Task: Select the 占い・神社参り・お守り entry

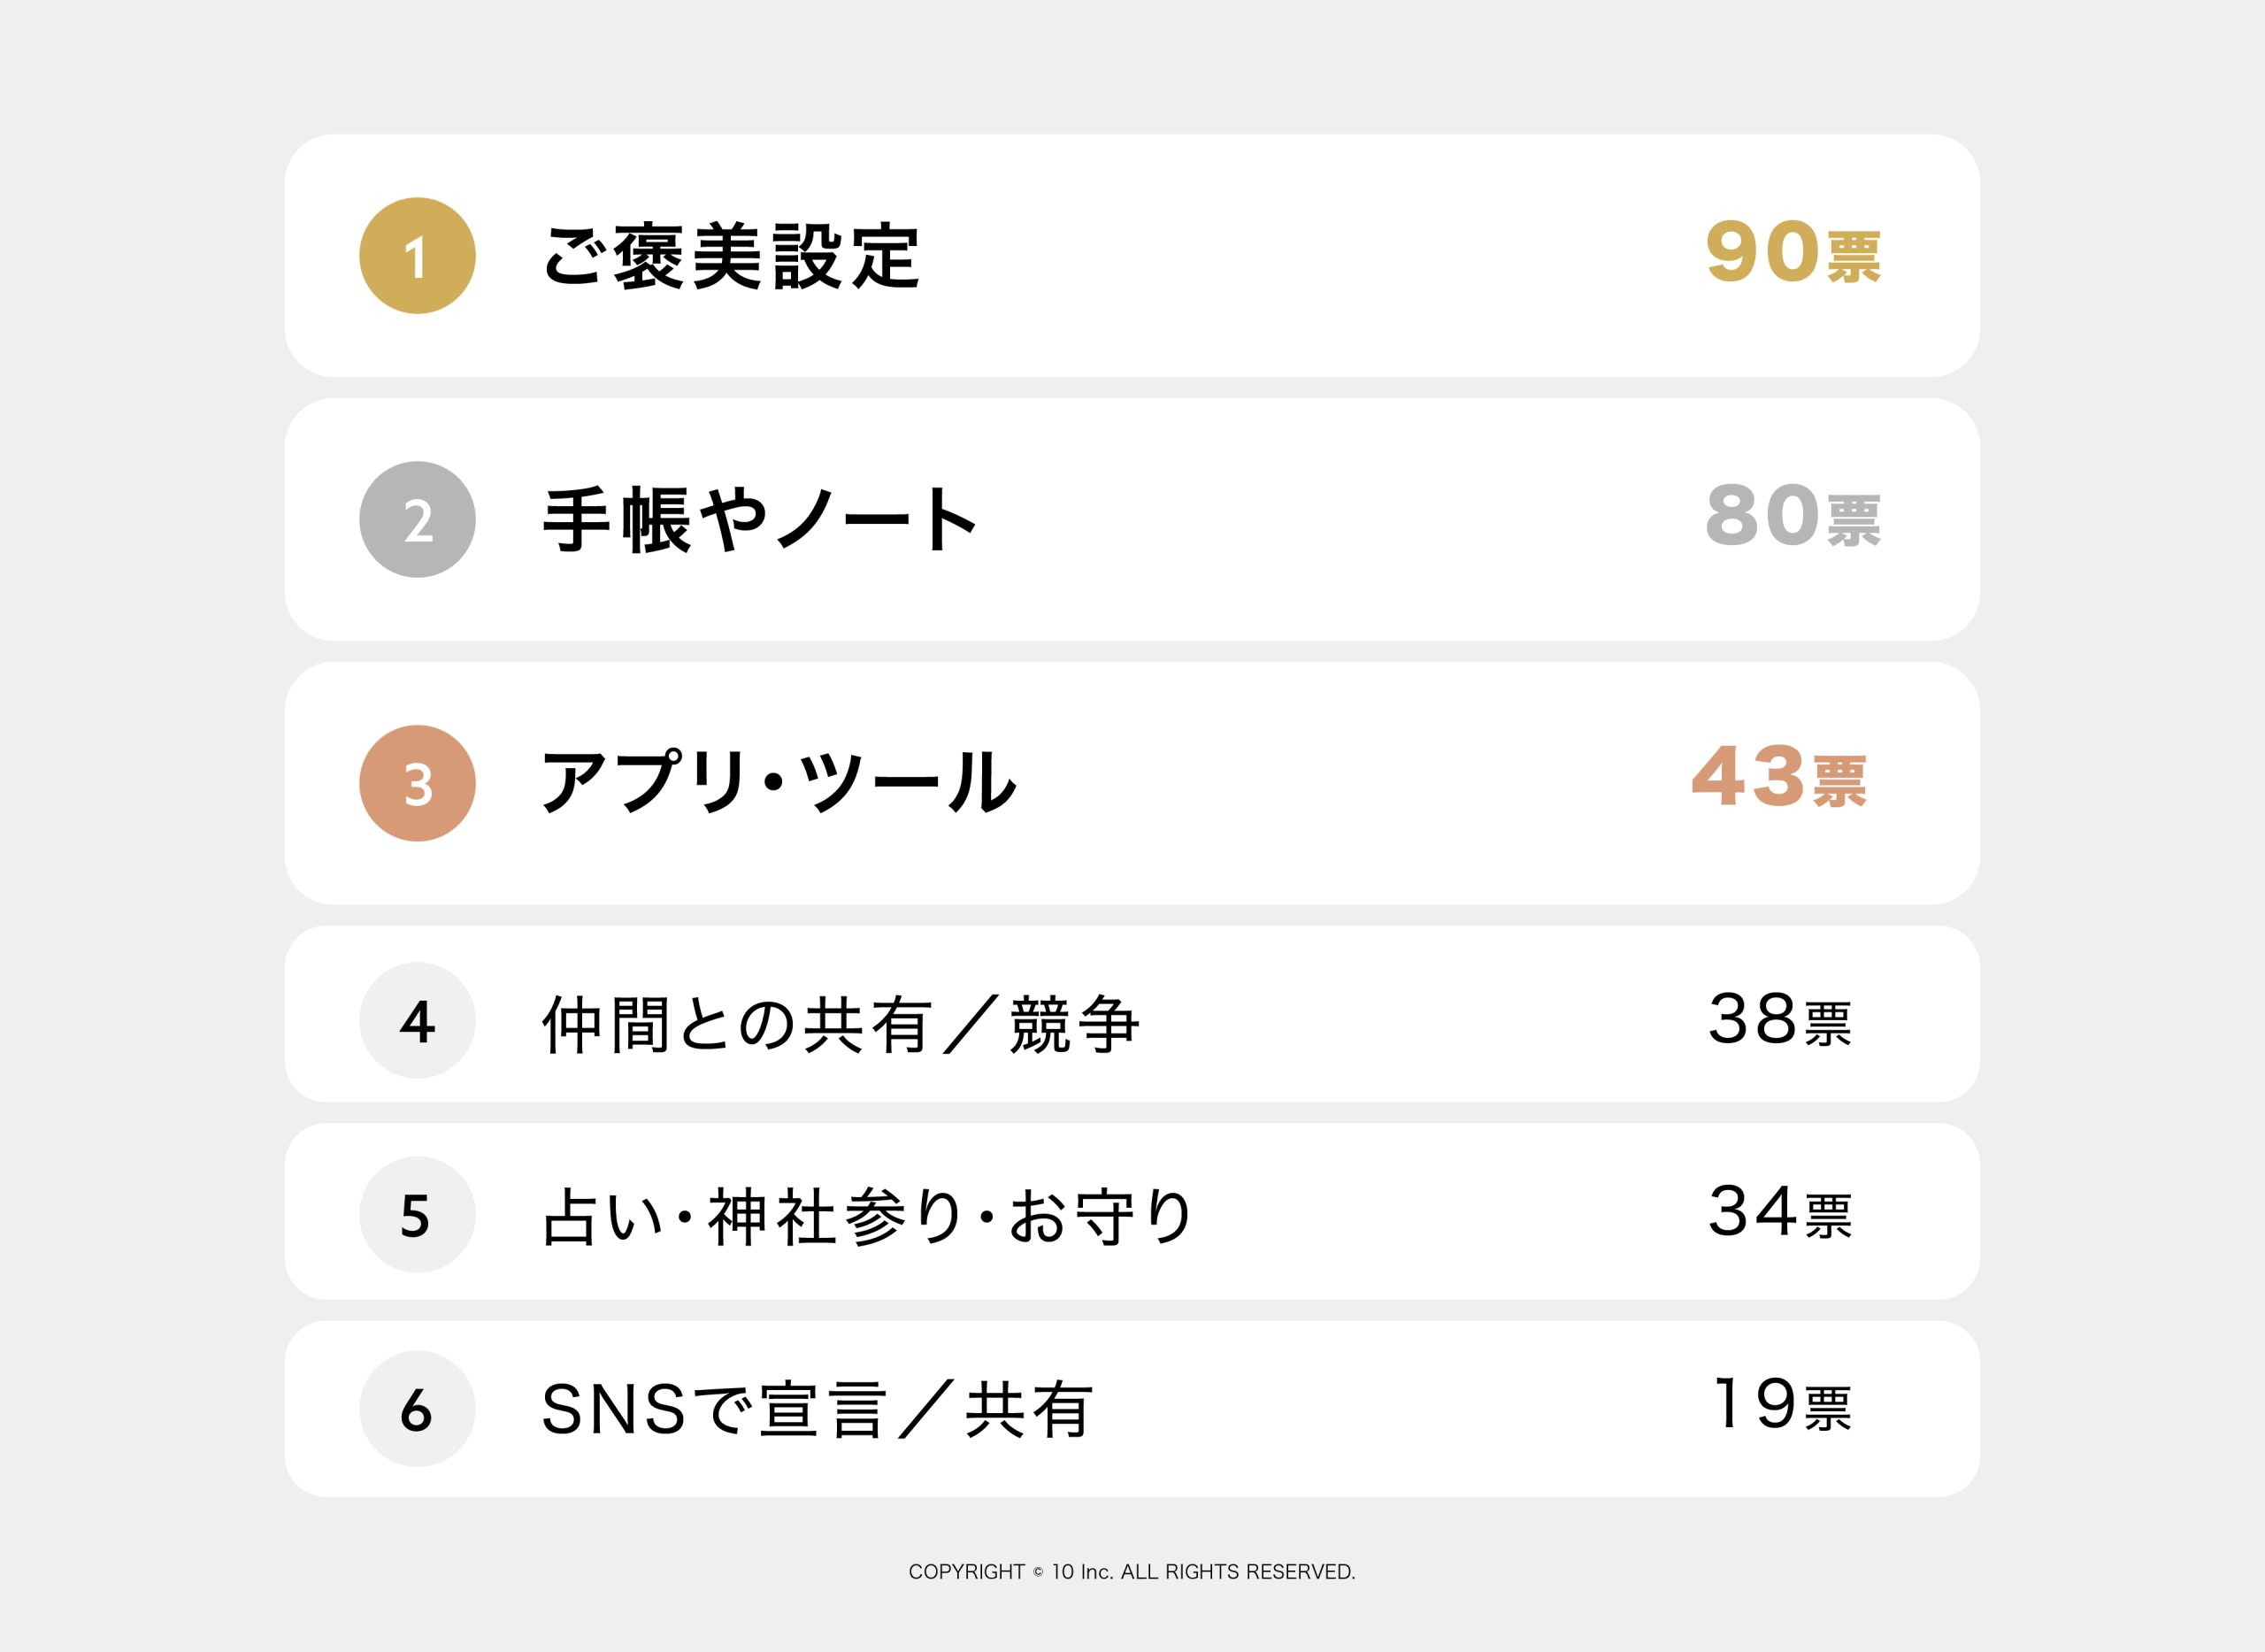Action: [867, 1217]
